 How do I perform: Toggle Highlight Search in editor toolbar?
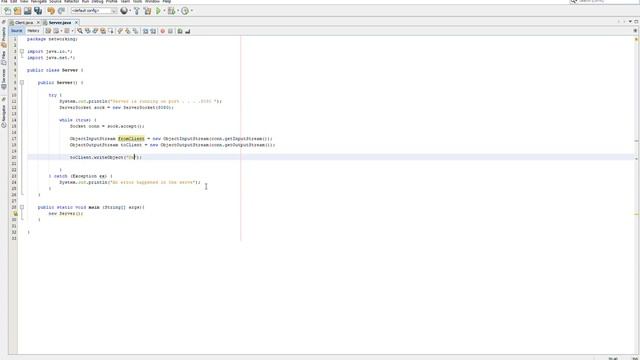103,31
